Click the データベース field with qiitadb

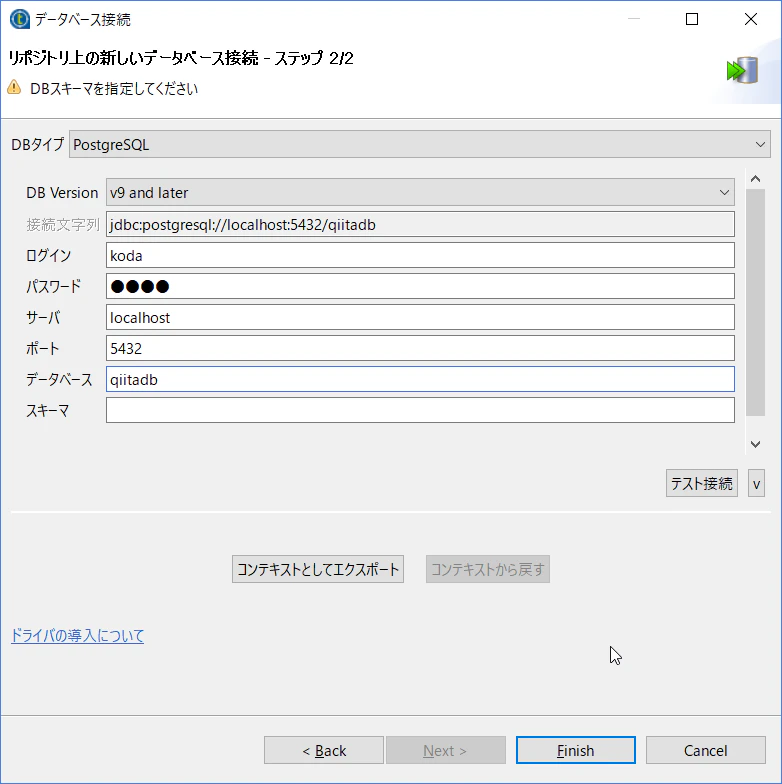point(420,380)
